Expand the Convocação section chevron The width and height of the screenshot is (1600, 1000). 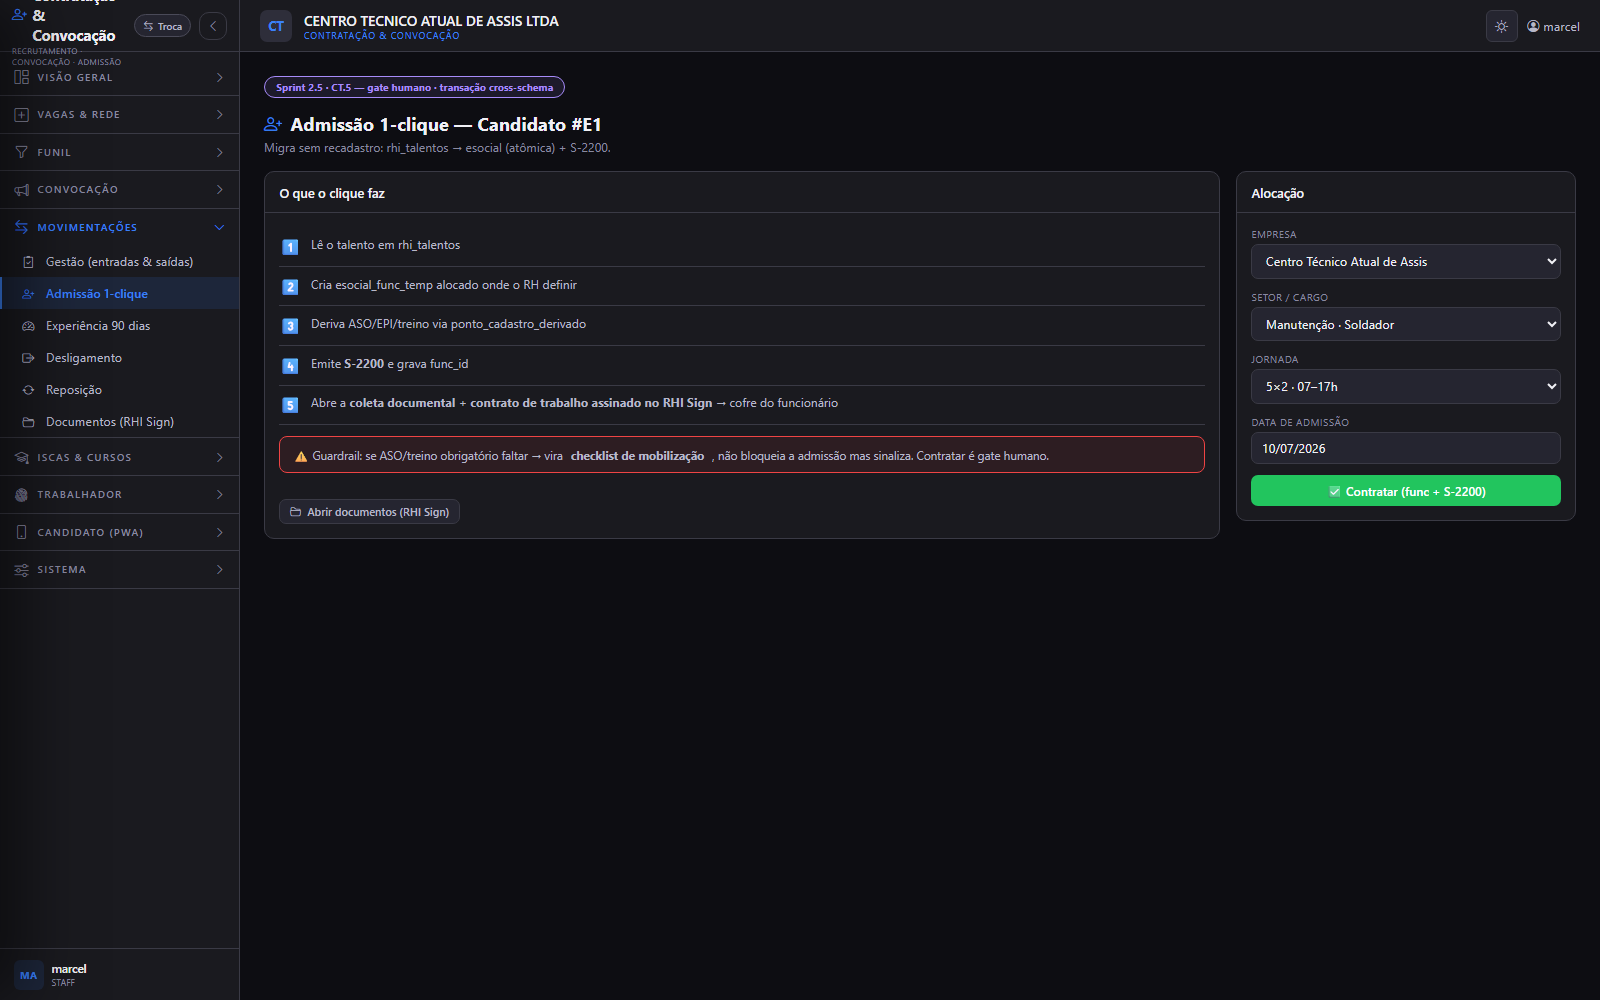coord(220,190)
